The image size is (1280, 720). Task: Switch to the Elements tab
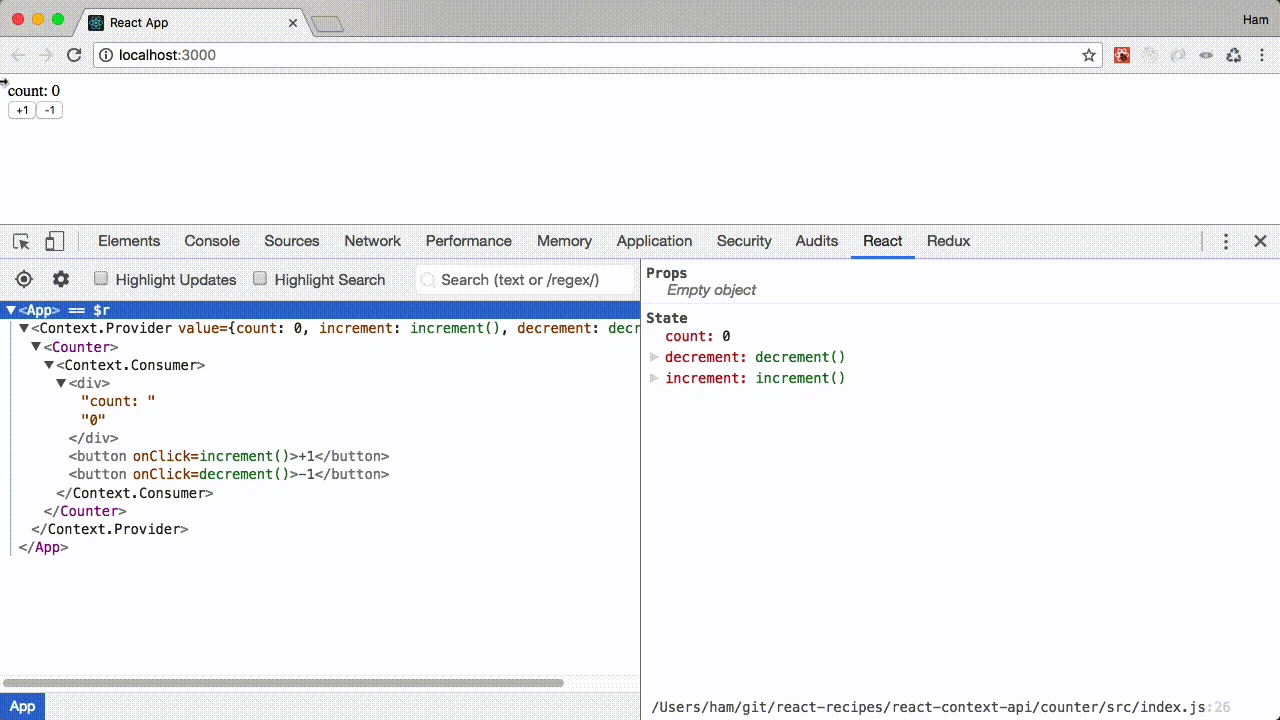click(x=129, y=241)
